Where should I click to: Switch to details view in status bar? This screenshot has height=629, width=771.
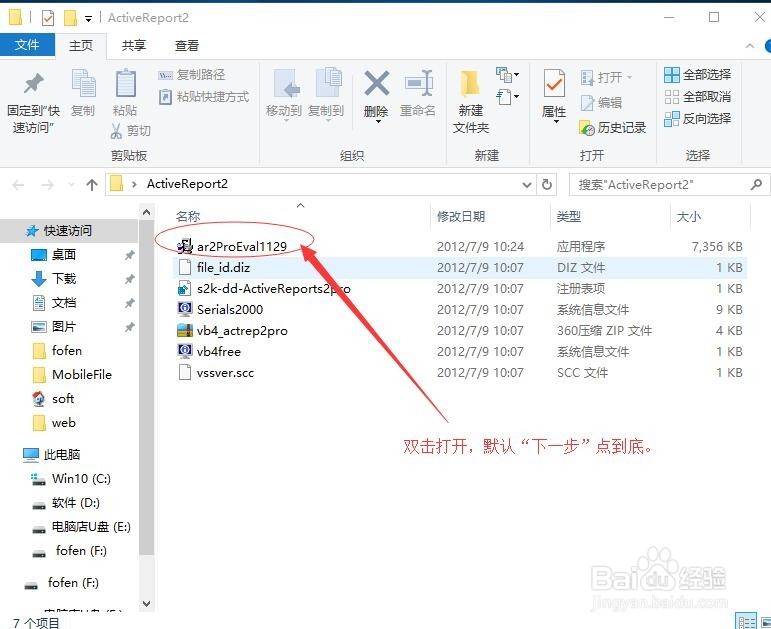tap(745, 621)
